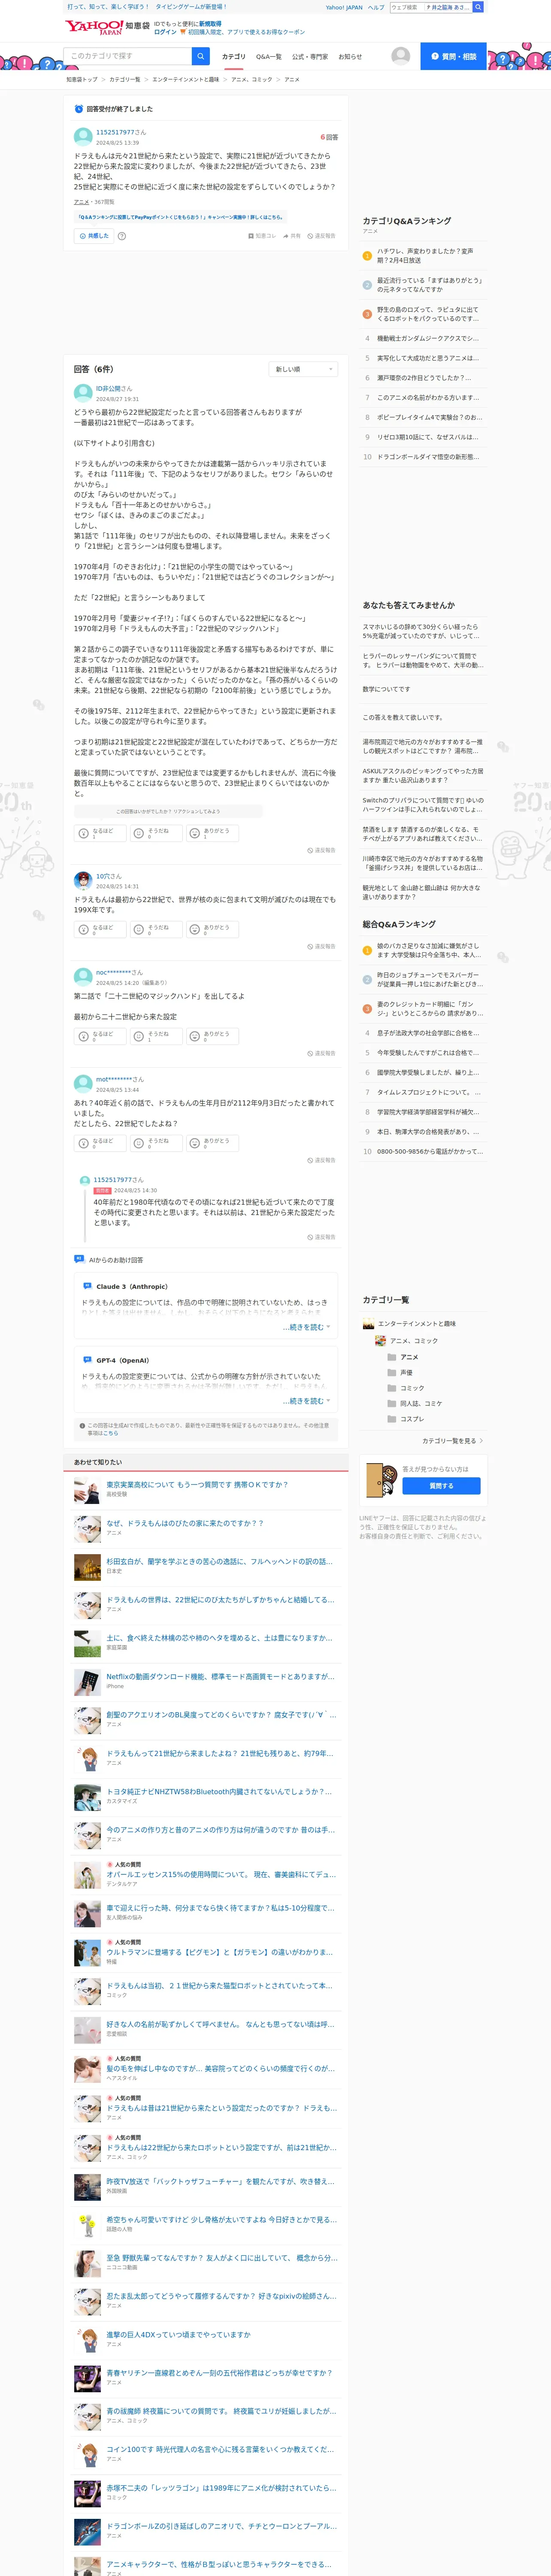Toggle なるほど reaction on mot******** answer
Viewport: 551px width, 2576px height.
coord(101,1143)
